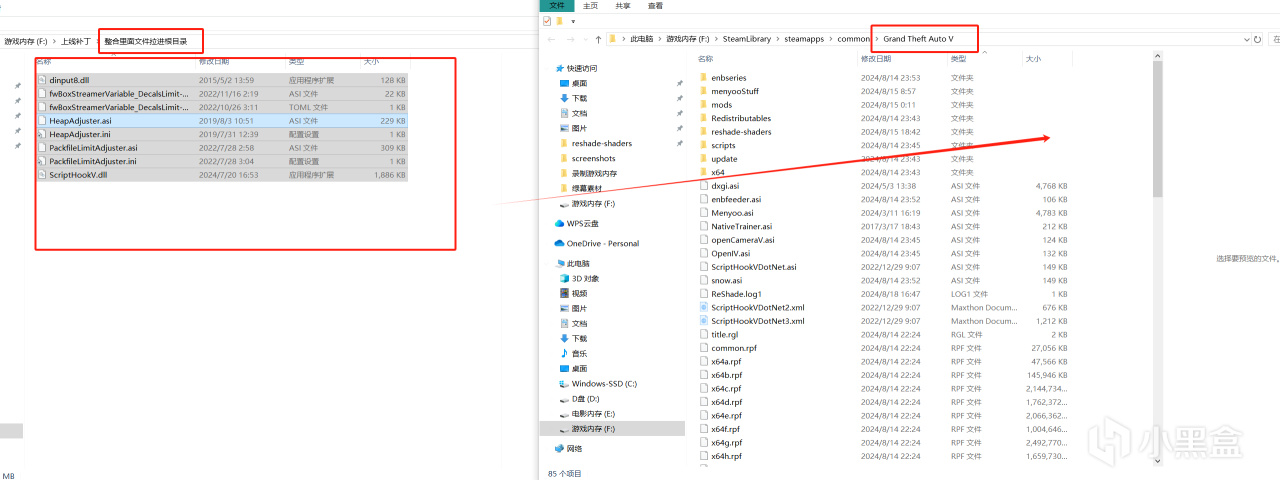Click the 音乐 music note icon
Screen dimensions: 1280x480
pos(565,353)
